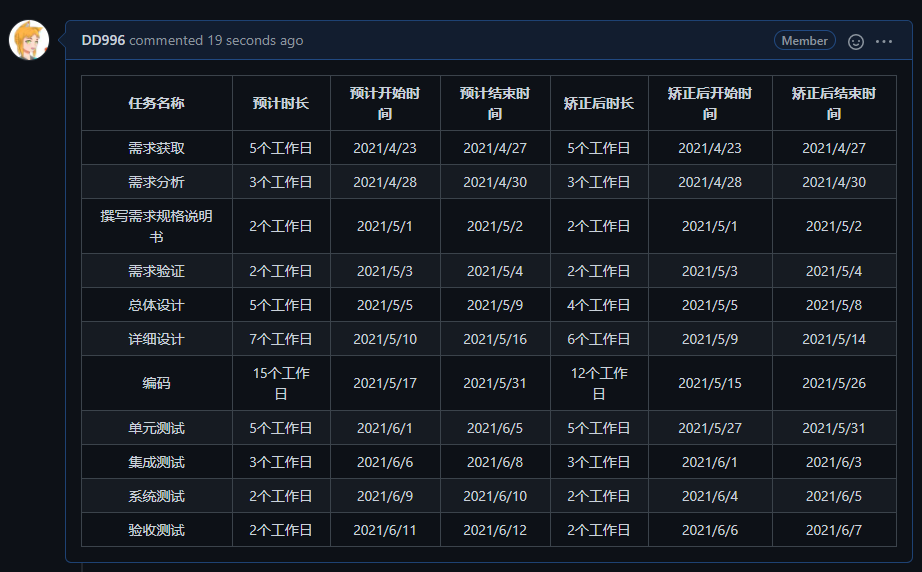Click the 2021/6/7 corrected end date cell
Image resolution: width=922 pixels, height=572 pixels.
(x=834, y=530)
